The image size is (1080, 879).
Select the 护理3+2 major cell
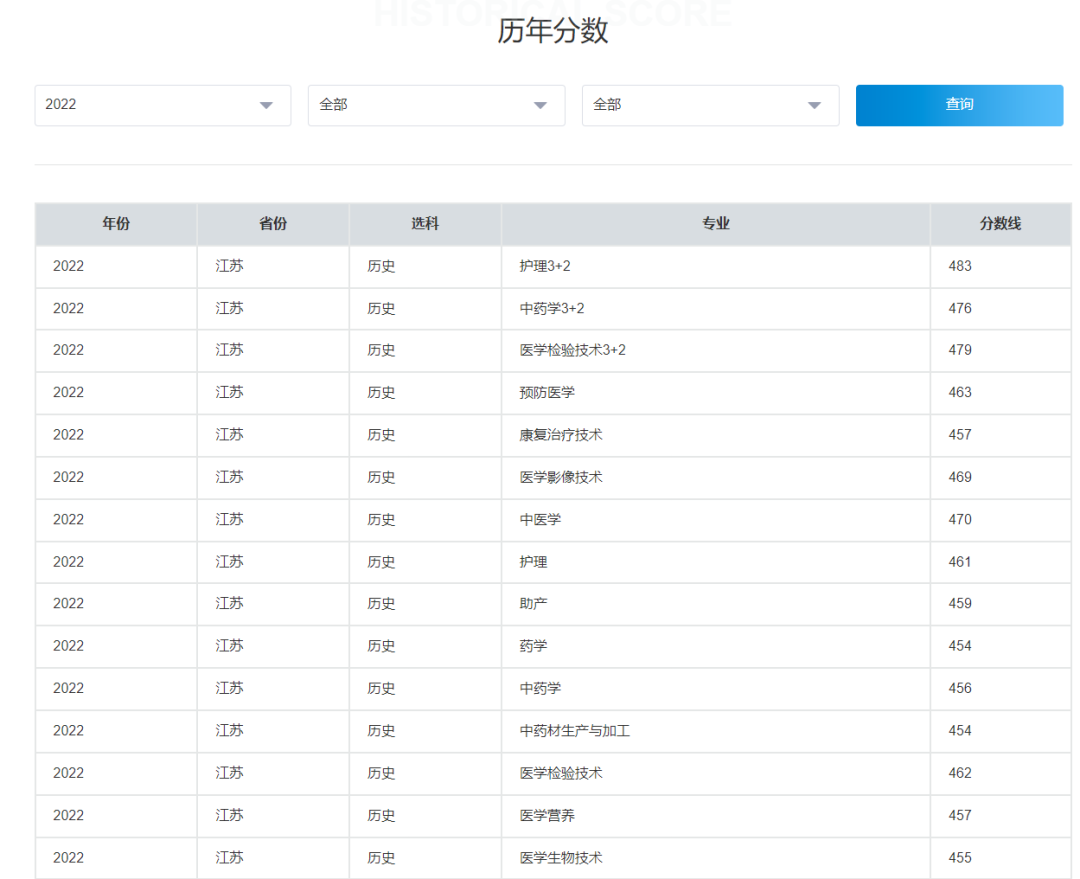(545, 266)
